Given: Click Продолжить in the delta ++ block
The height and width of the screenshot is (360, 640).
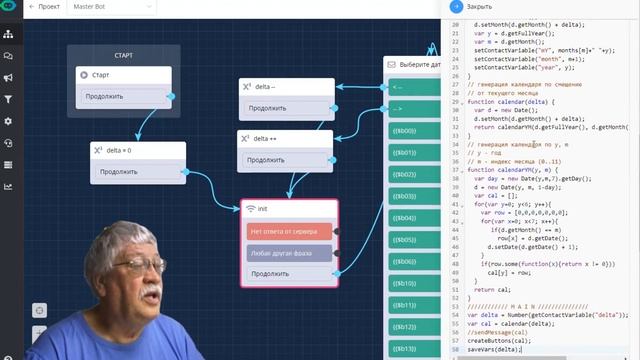Looking at the screenshot, I should pyautogui.click(x=285, y=160).
